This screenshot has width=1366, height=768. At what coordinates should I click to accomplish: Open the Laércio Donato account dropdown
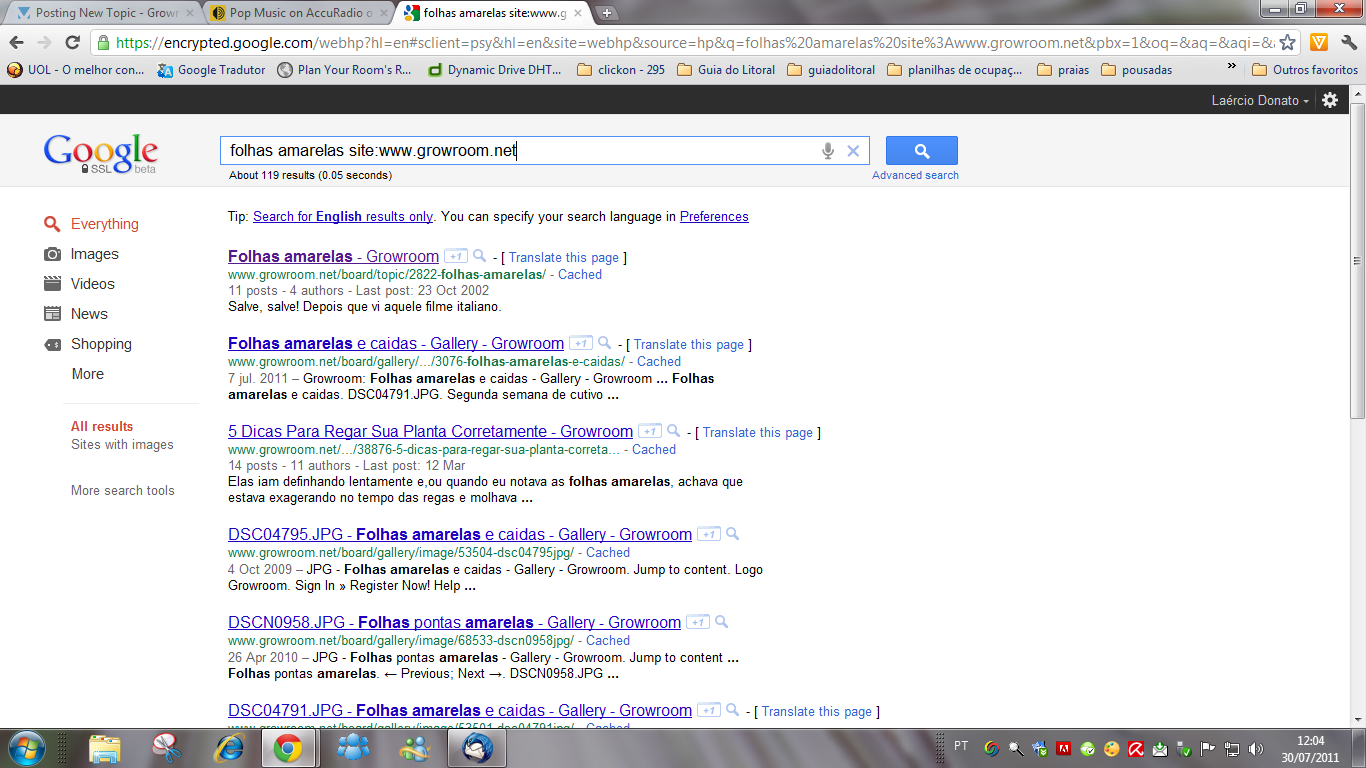pos(1260,100)
